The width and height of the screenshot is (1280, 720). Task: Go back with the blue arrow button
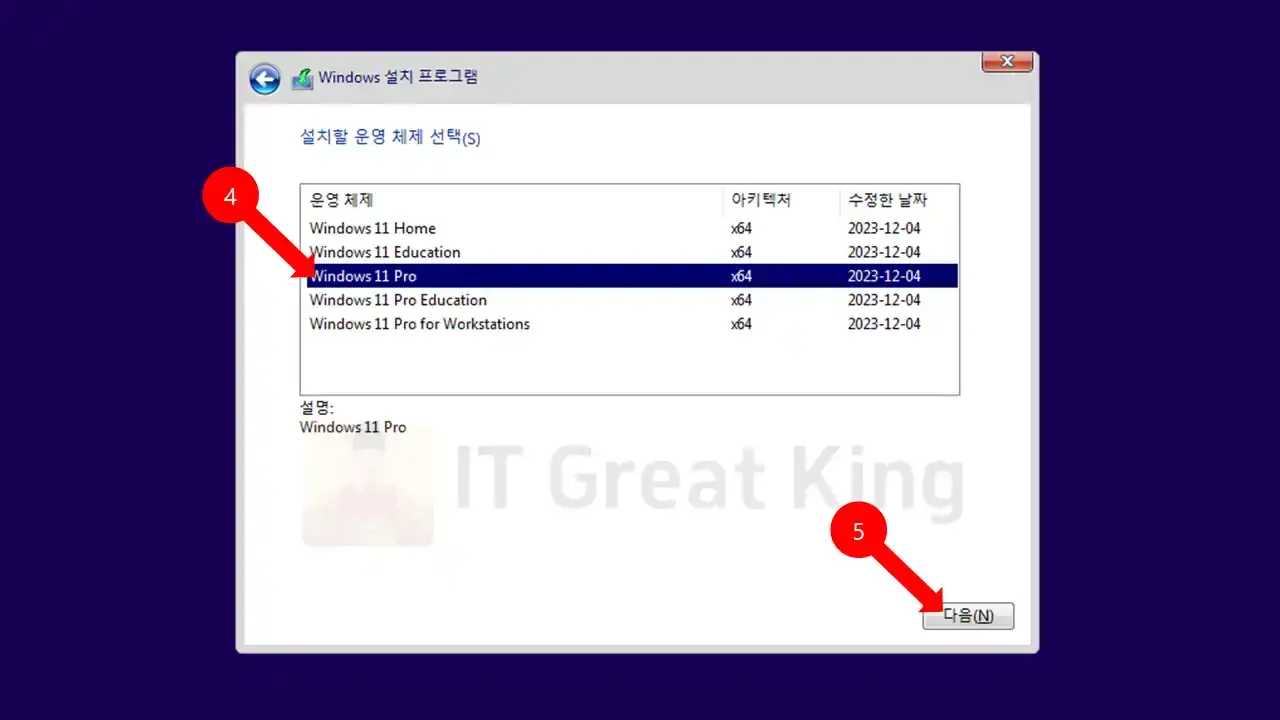coord(265,79)
